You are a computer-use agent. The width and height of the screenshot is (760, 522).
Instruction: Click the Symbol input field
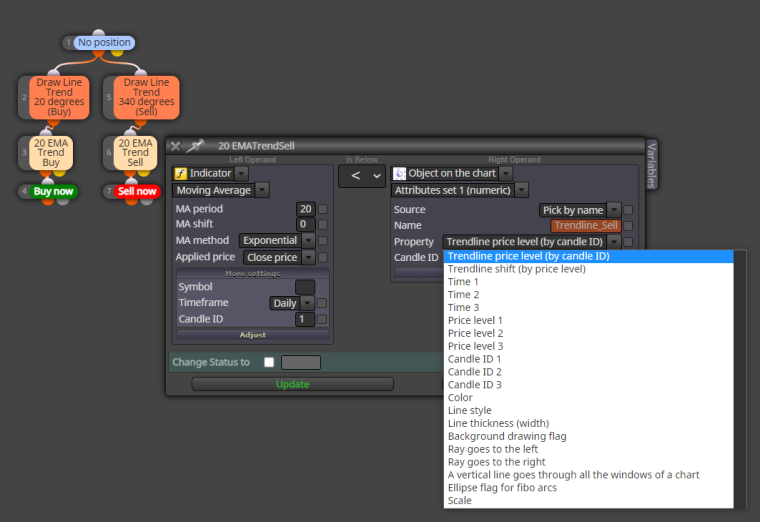305,287
